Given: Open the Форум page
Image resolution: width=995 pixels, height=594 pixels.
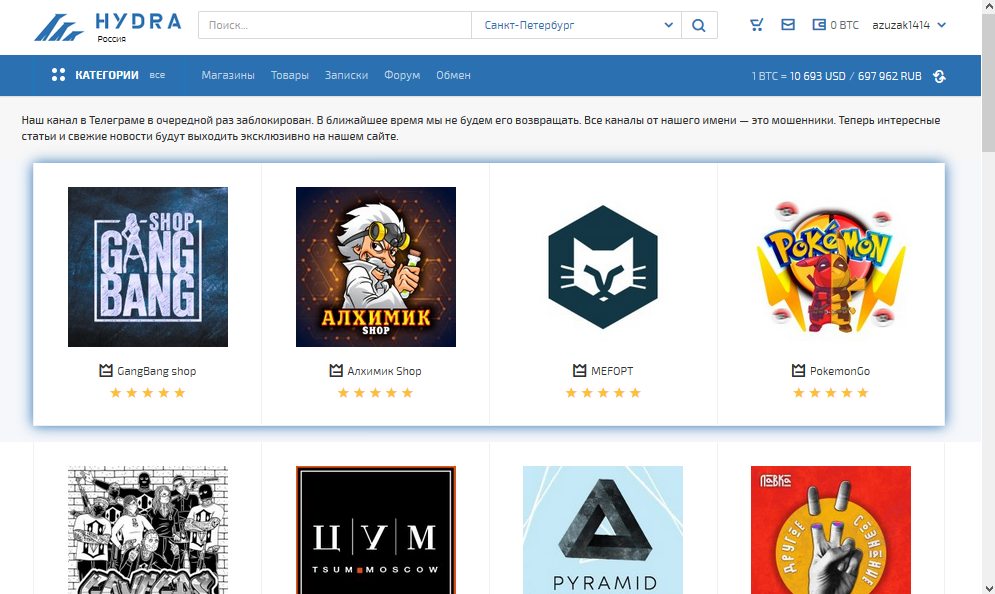Looking at the screenshot, I should pos(402,75).
